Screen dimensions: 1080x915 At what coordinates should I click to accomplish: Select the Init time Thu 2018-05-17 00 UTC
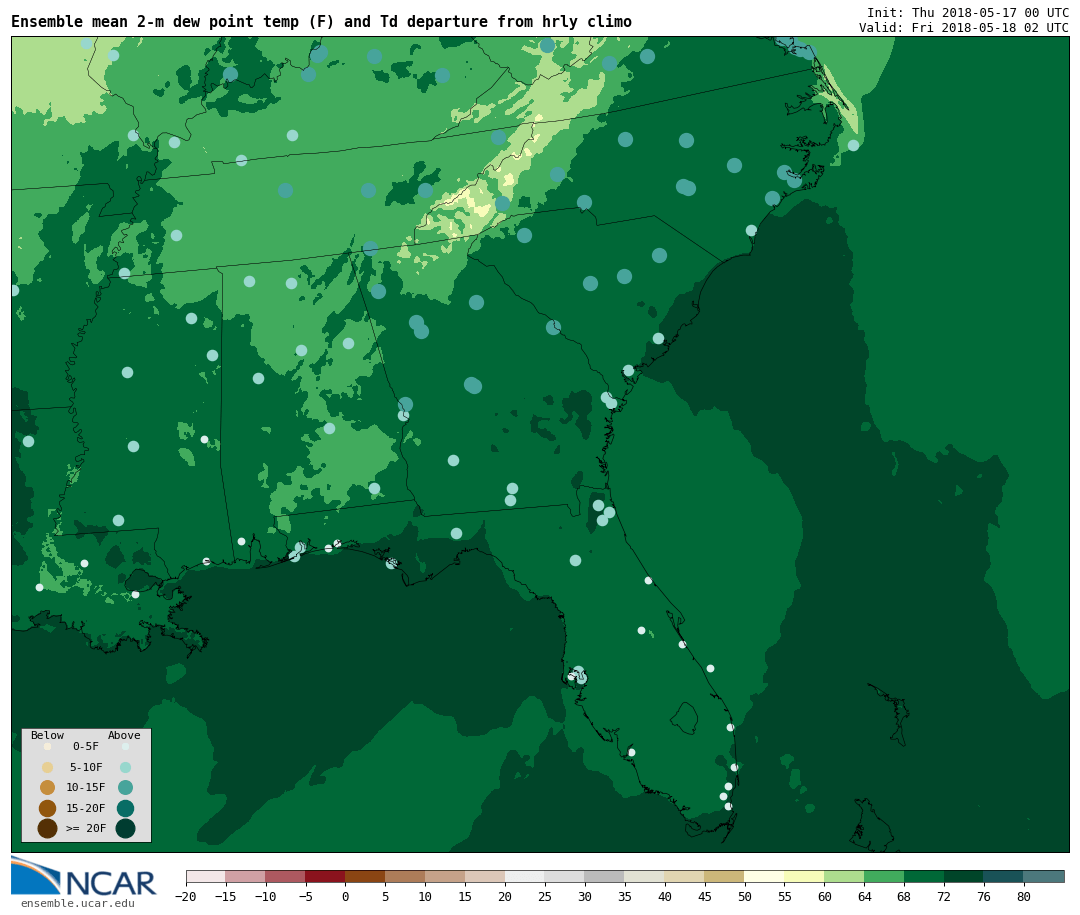(968, 12)
